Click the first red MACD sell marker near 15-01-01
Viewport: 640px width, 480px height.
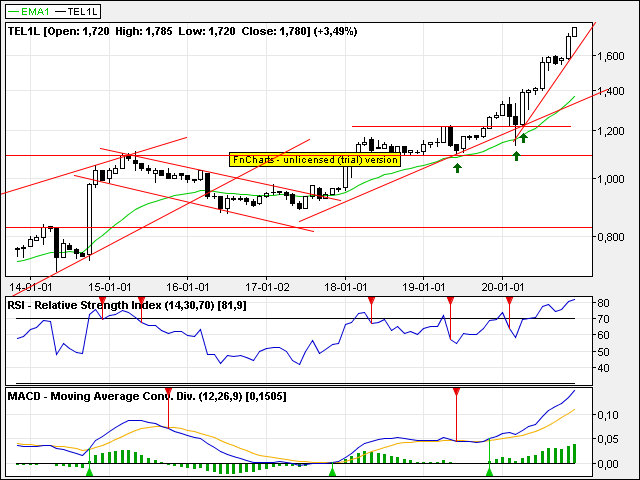pos(168,392)
